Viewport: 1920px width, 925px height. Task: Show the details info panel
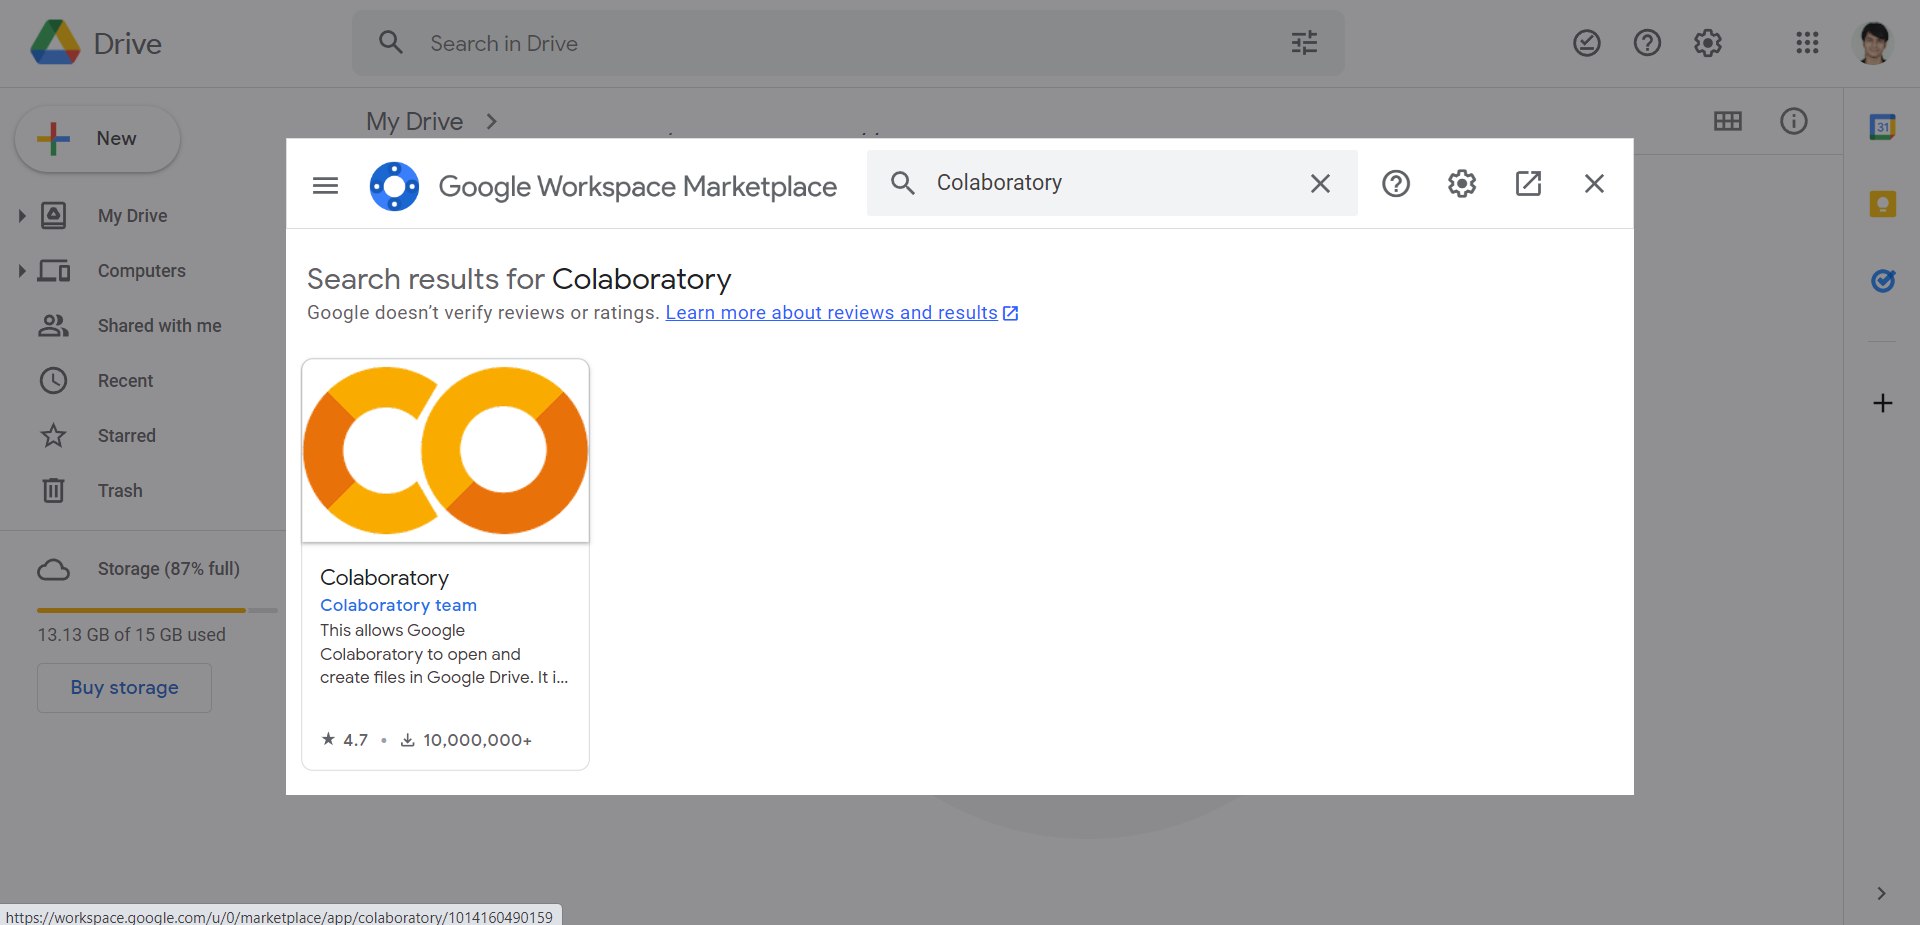[x=1794, y=121]
